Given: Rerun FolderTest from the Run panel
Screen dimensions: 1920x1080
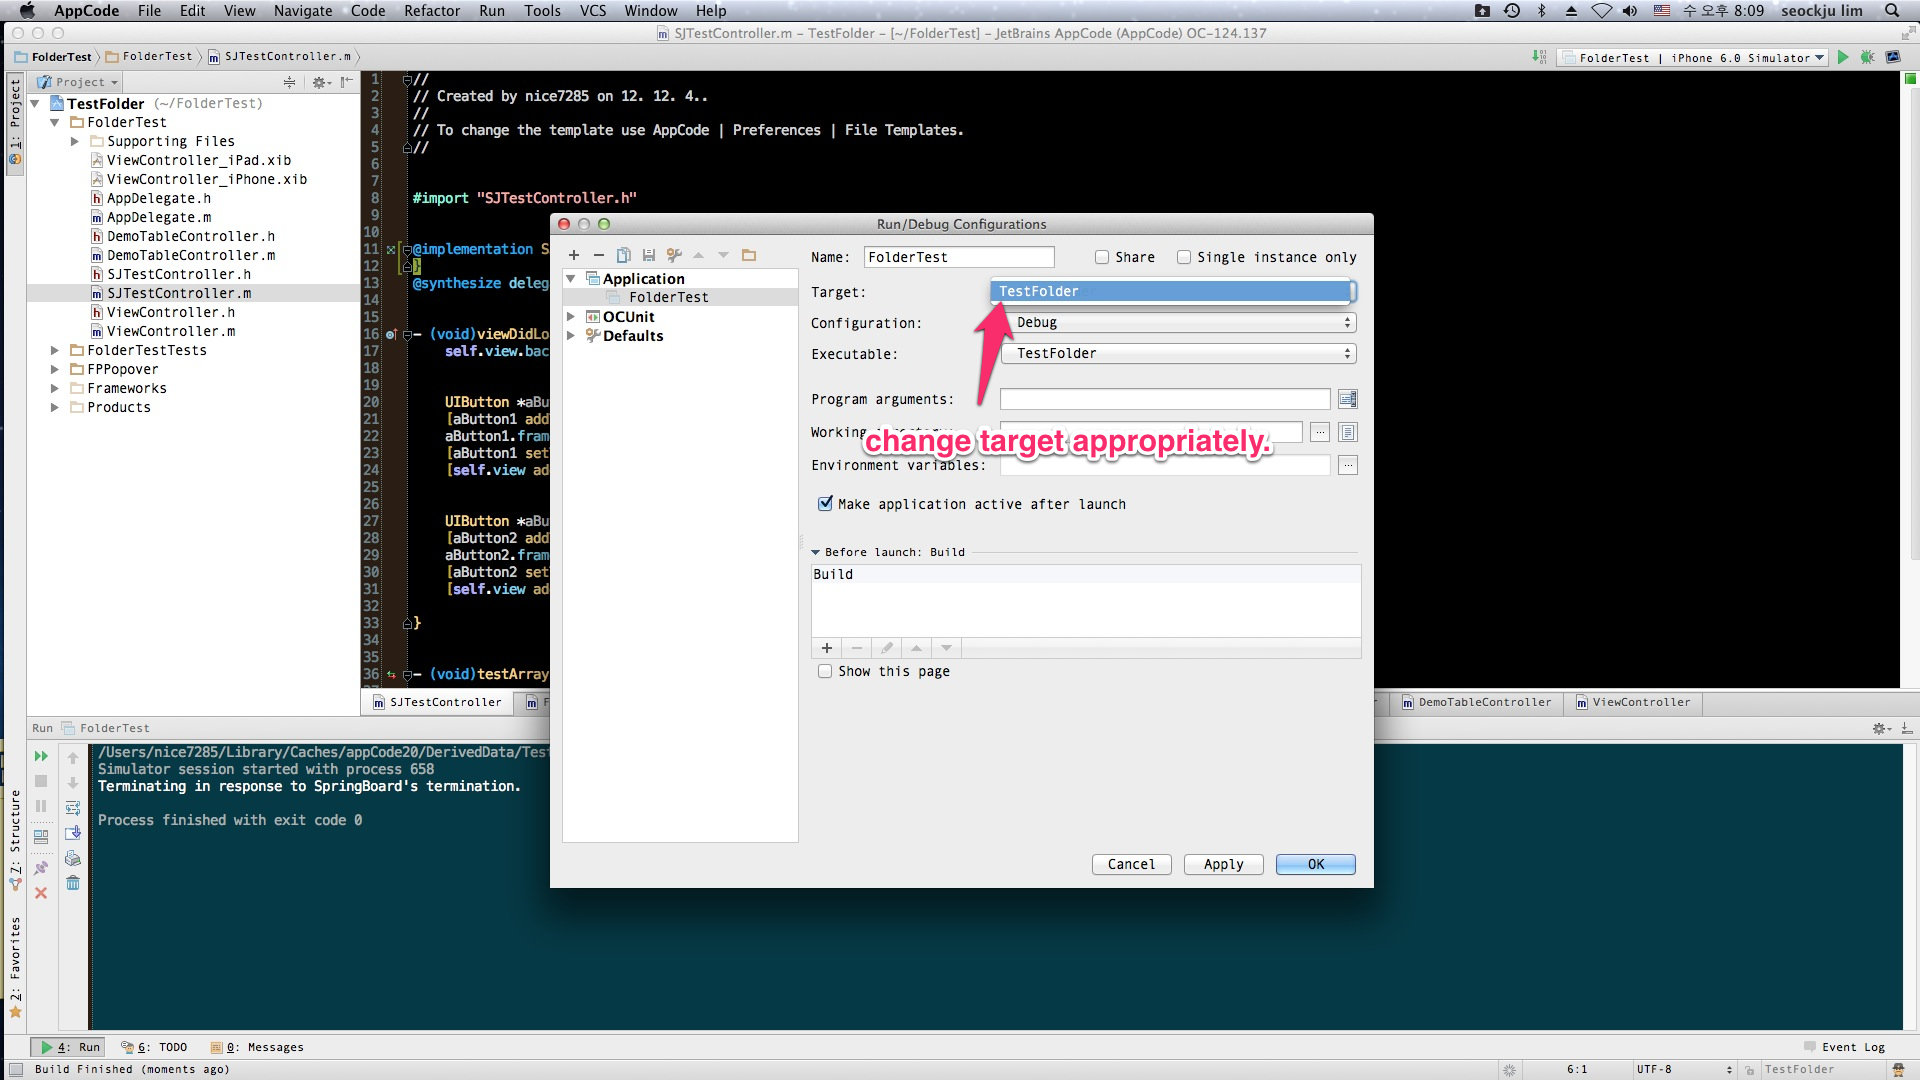Looking at the screenshot, I should point(41,756).
